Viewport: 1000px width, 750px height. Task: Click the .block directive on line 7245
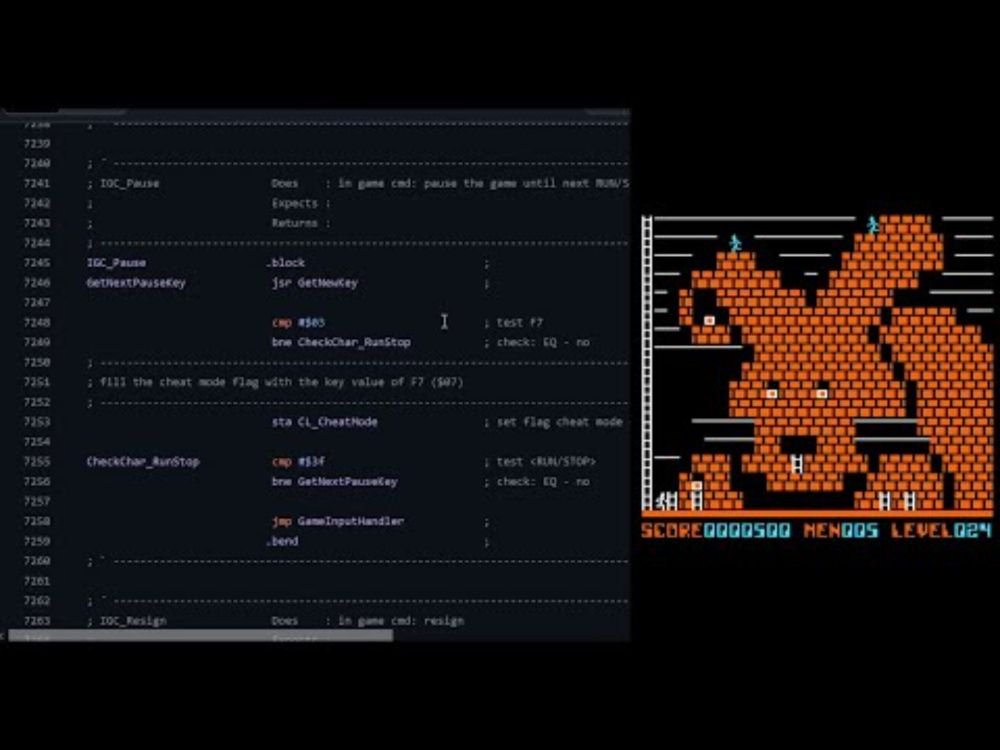tap(285, 263)
